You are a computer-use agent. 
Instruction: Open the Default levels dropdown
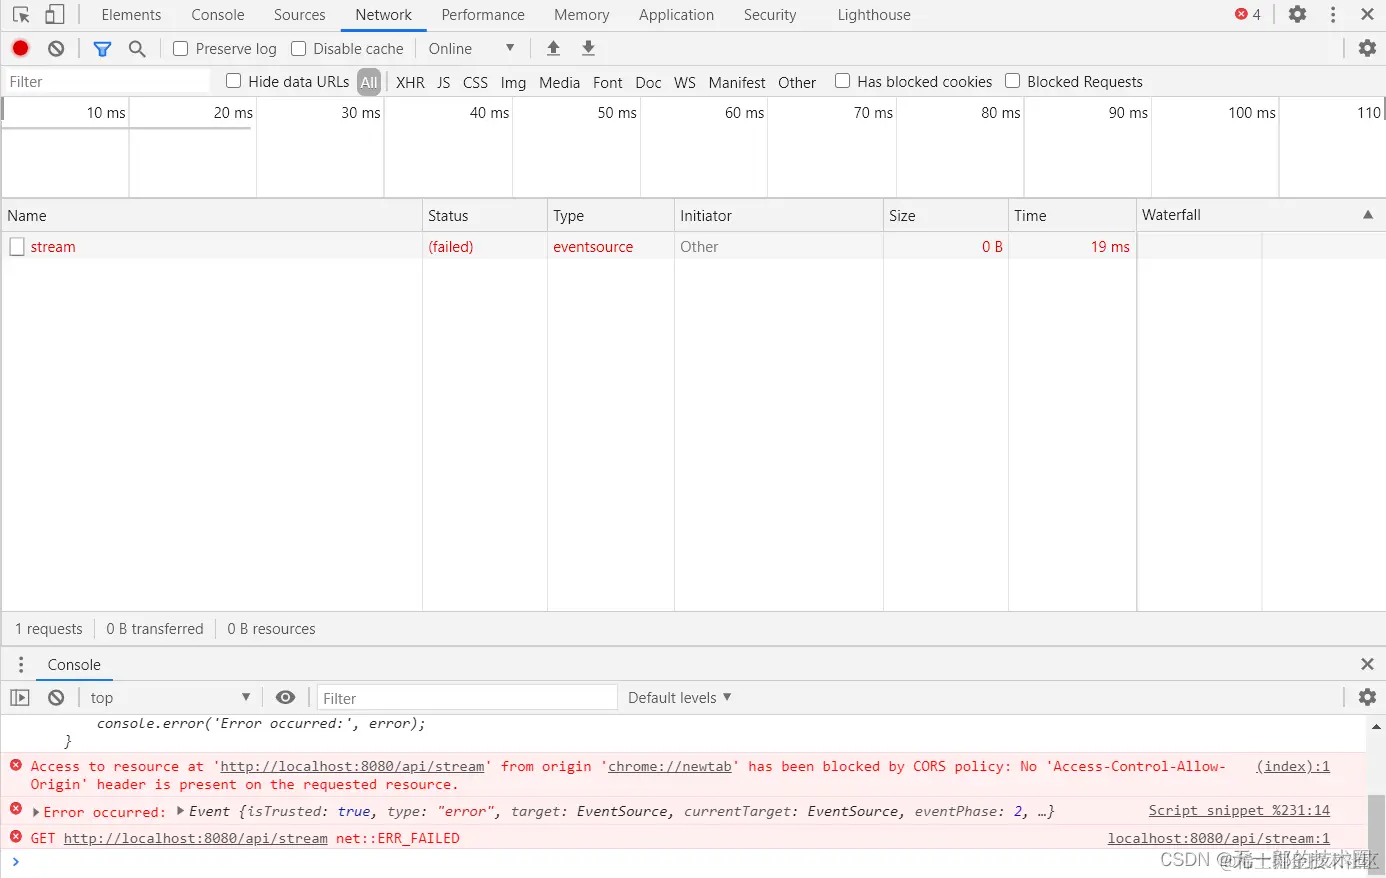pos(680,698)
